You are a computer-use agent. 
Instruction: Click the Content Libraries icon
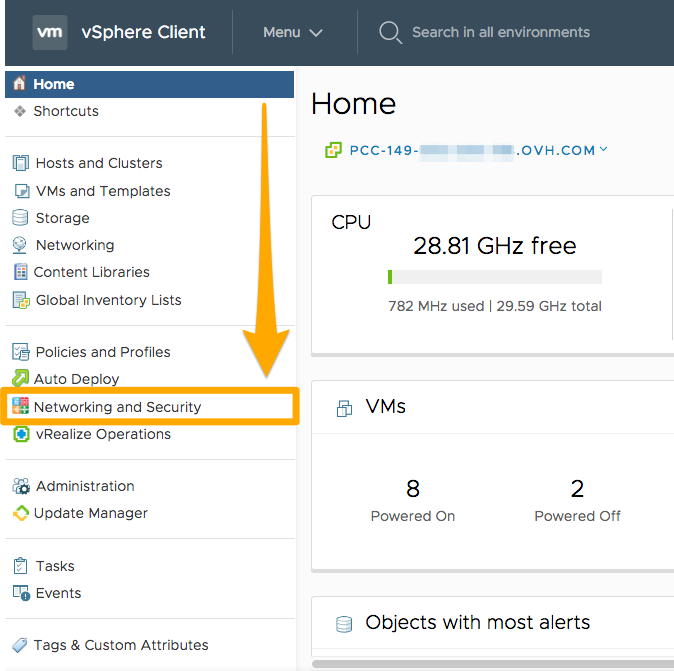(20, 272)
